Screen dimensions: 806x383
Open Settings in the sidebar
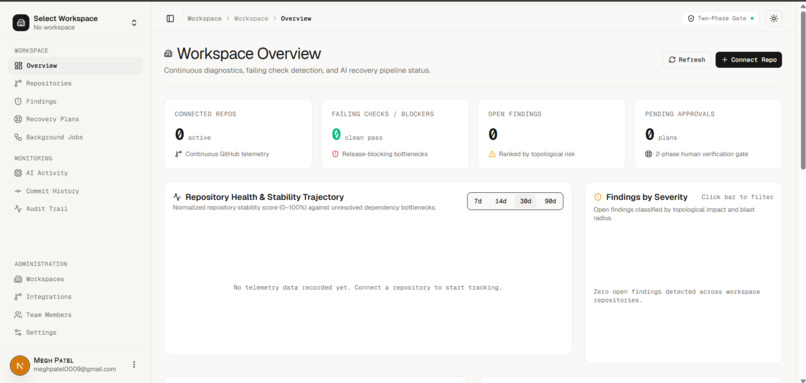(75, 333)
